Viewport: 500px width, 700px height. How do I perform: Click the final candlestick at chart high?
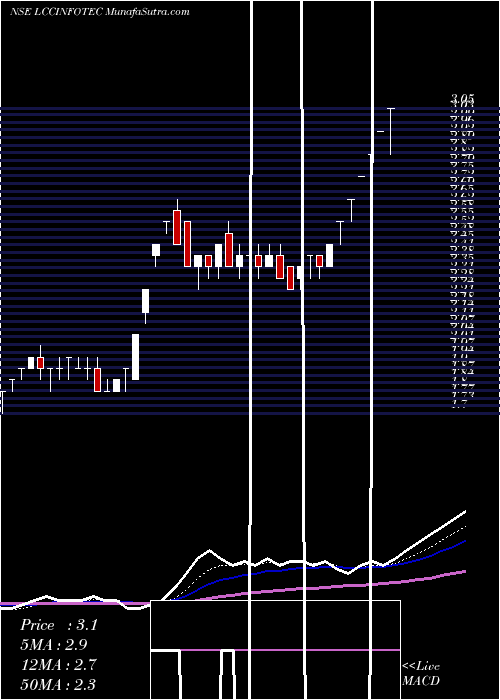pos(391,131)
